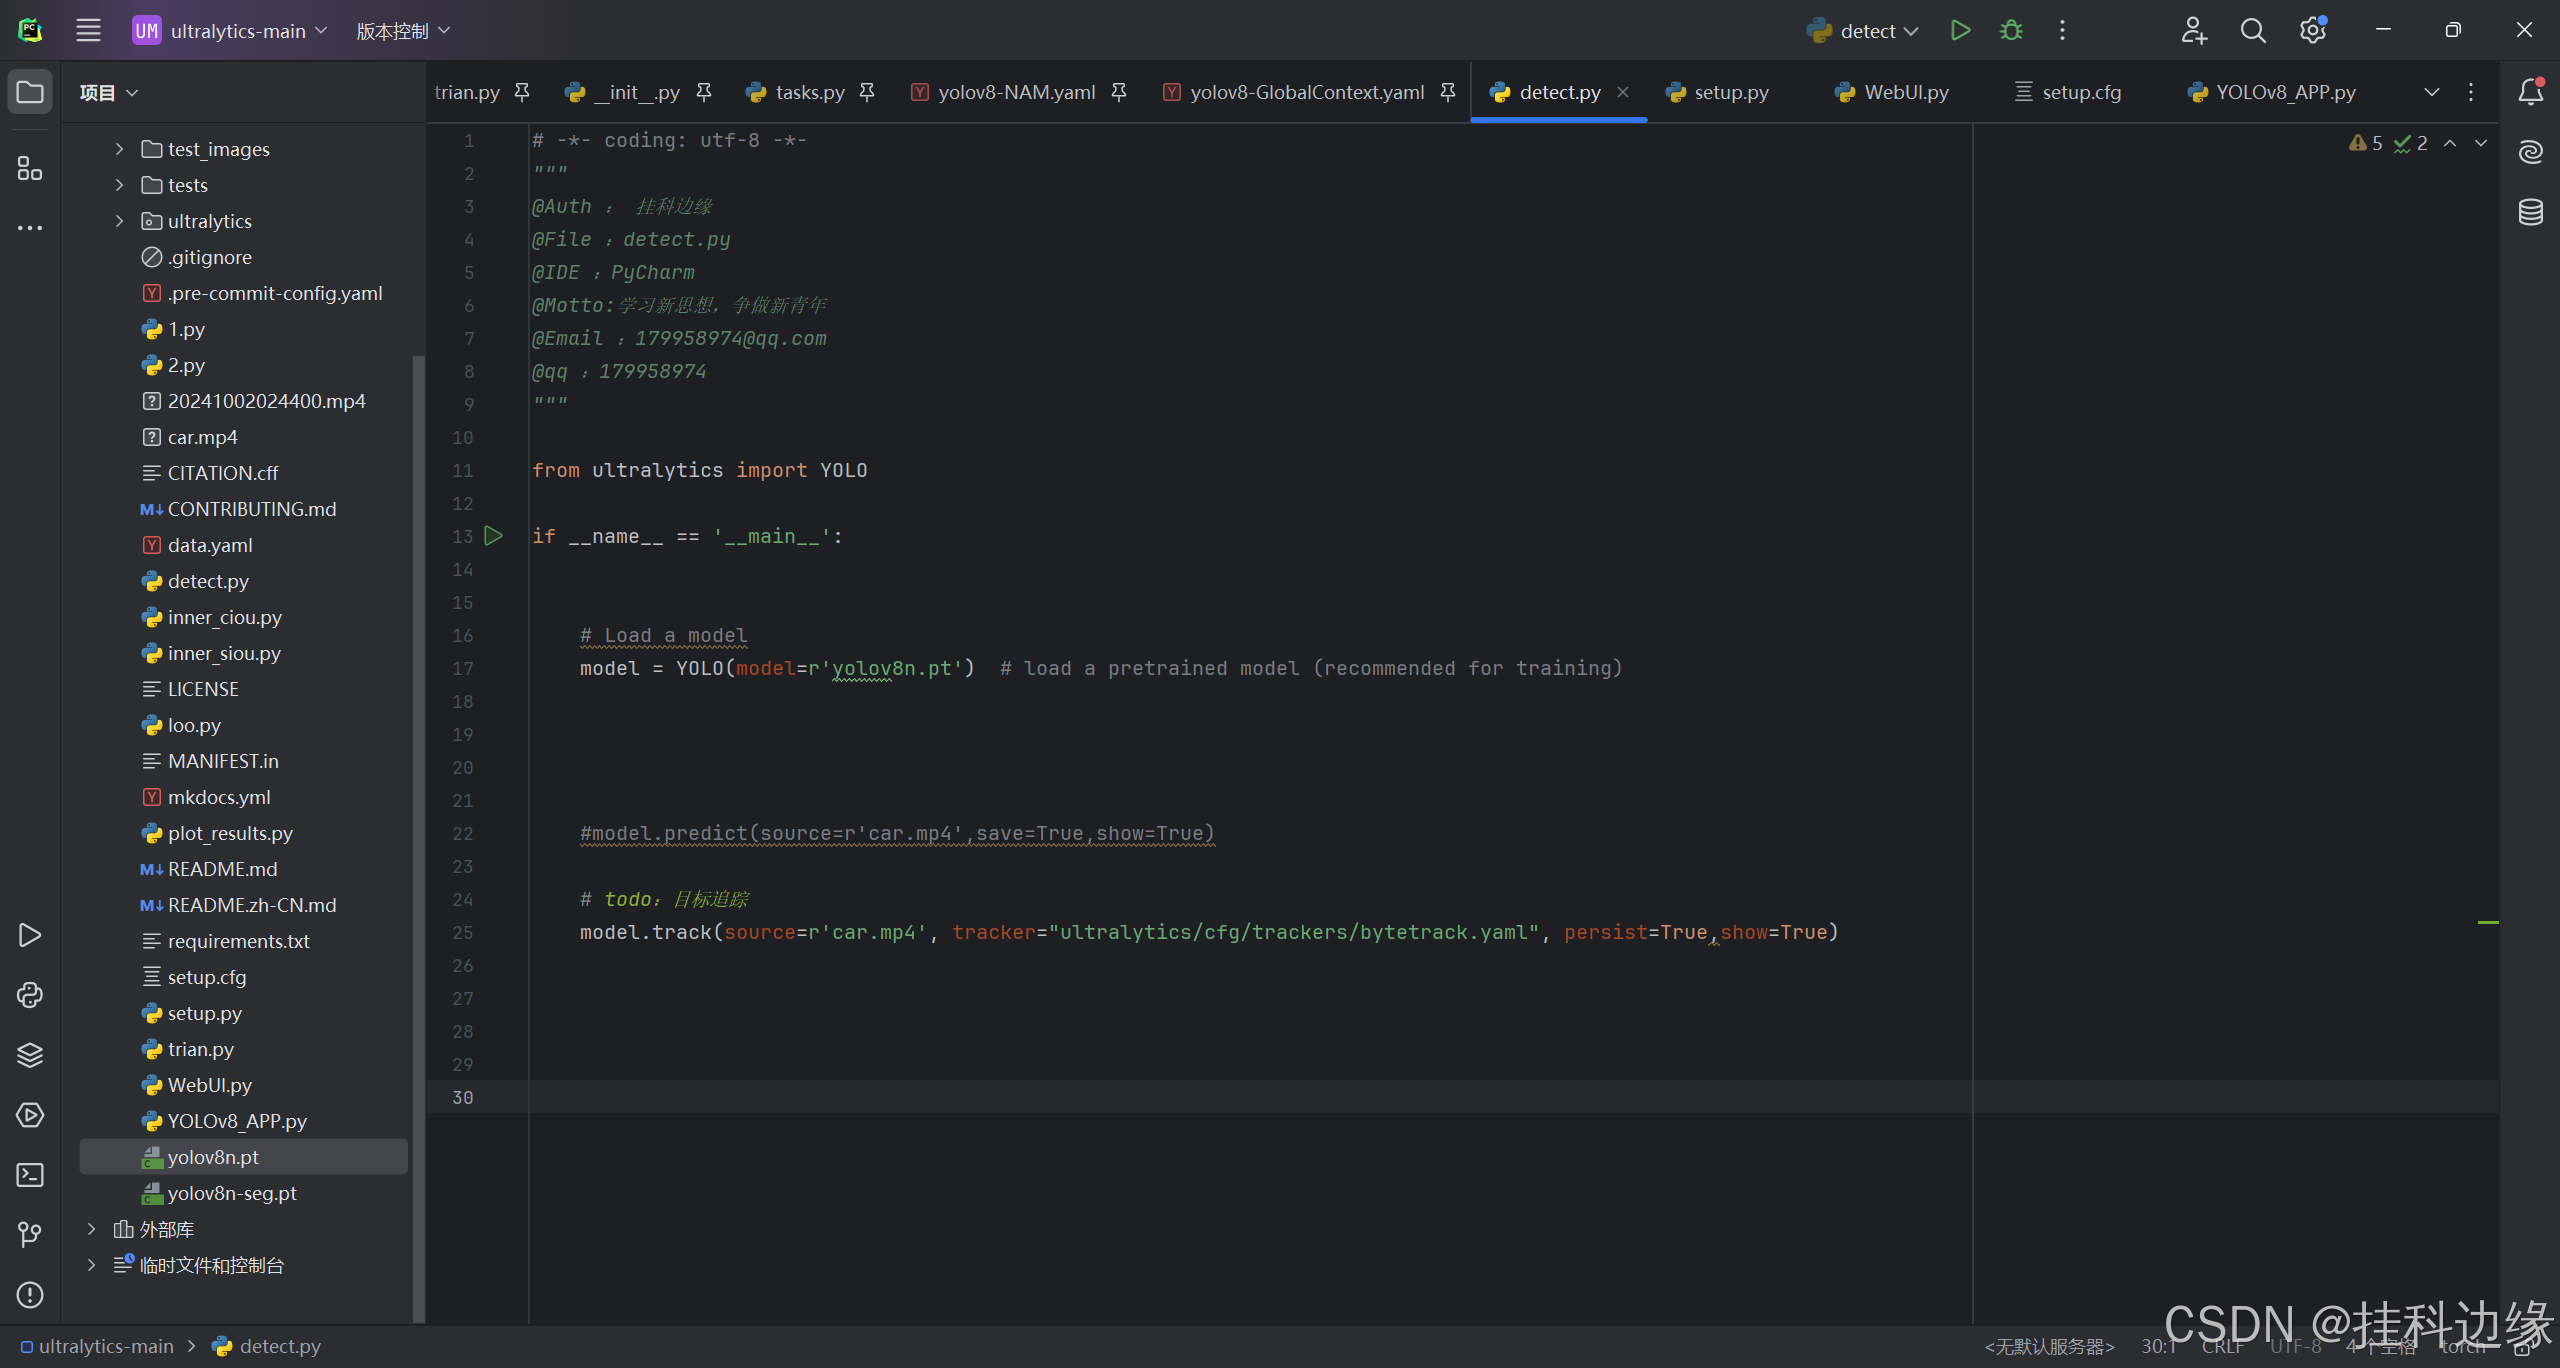2560x1368 pixels.
Task: Click the CRLF line separator in status bar
Action: [2221, 1346]
